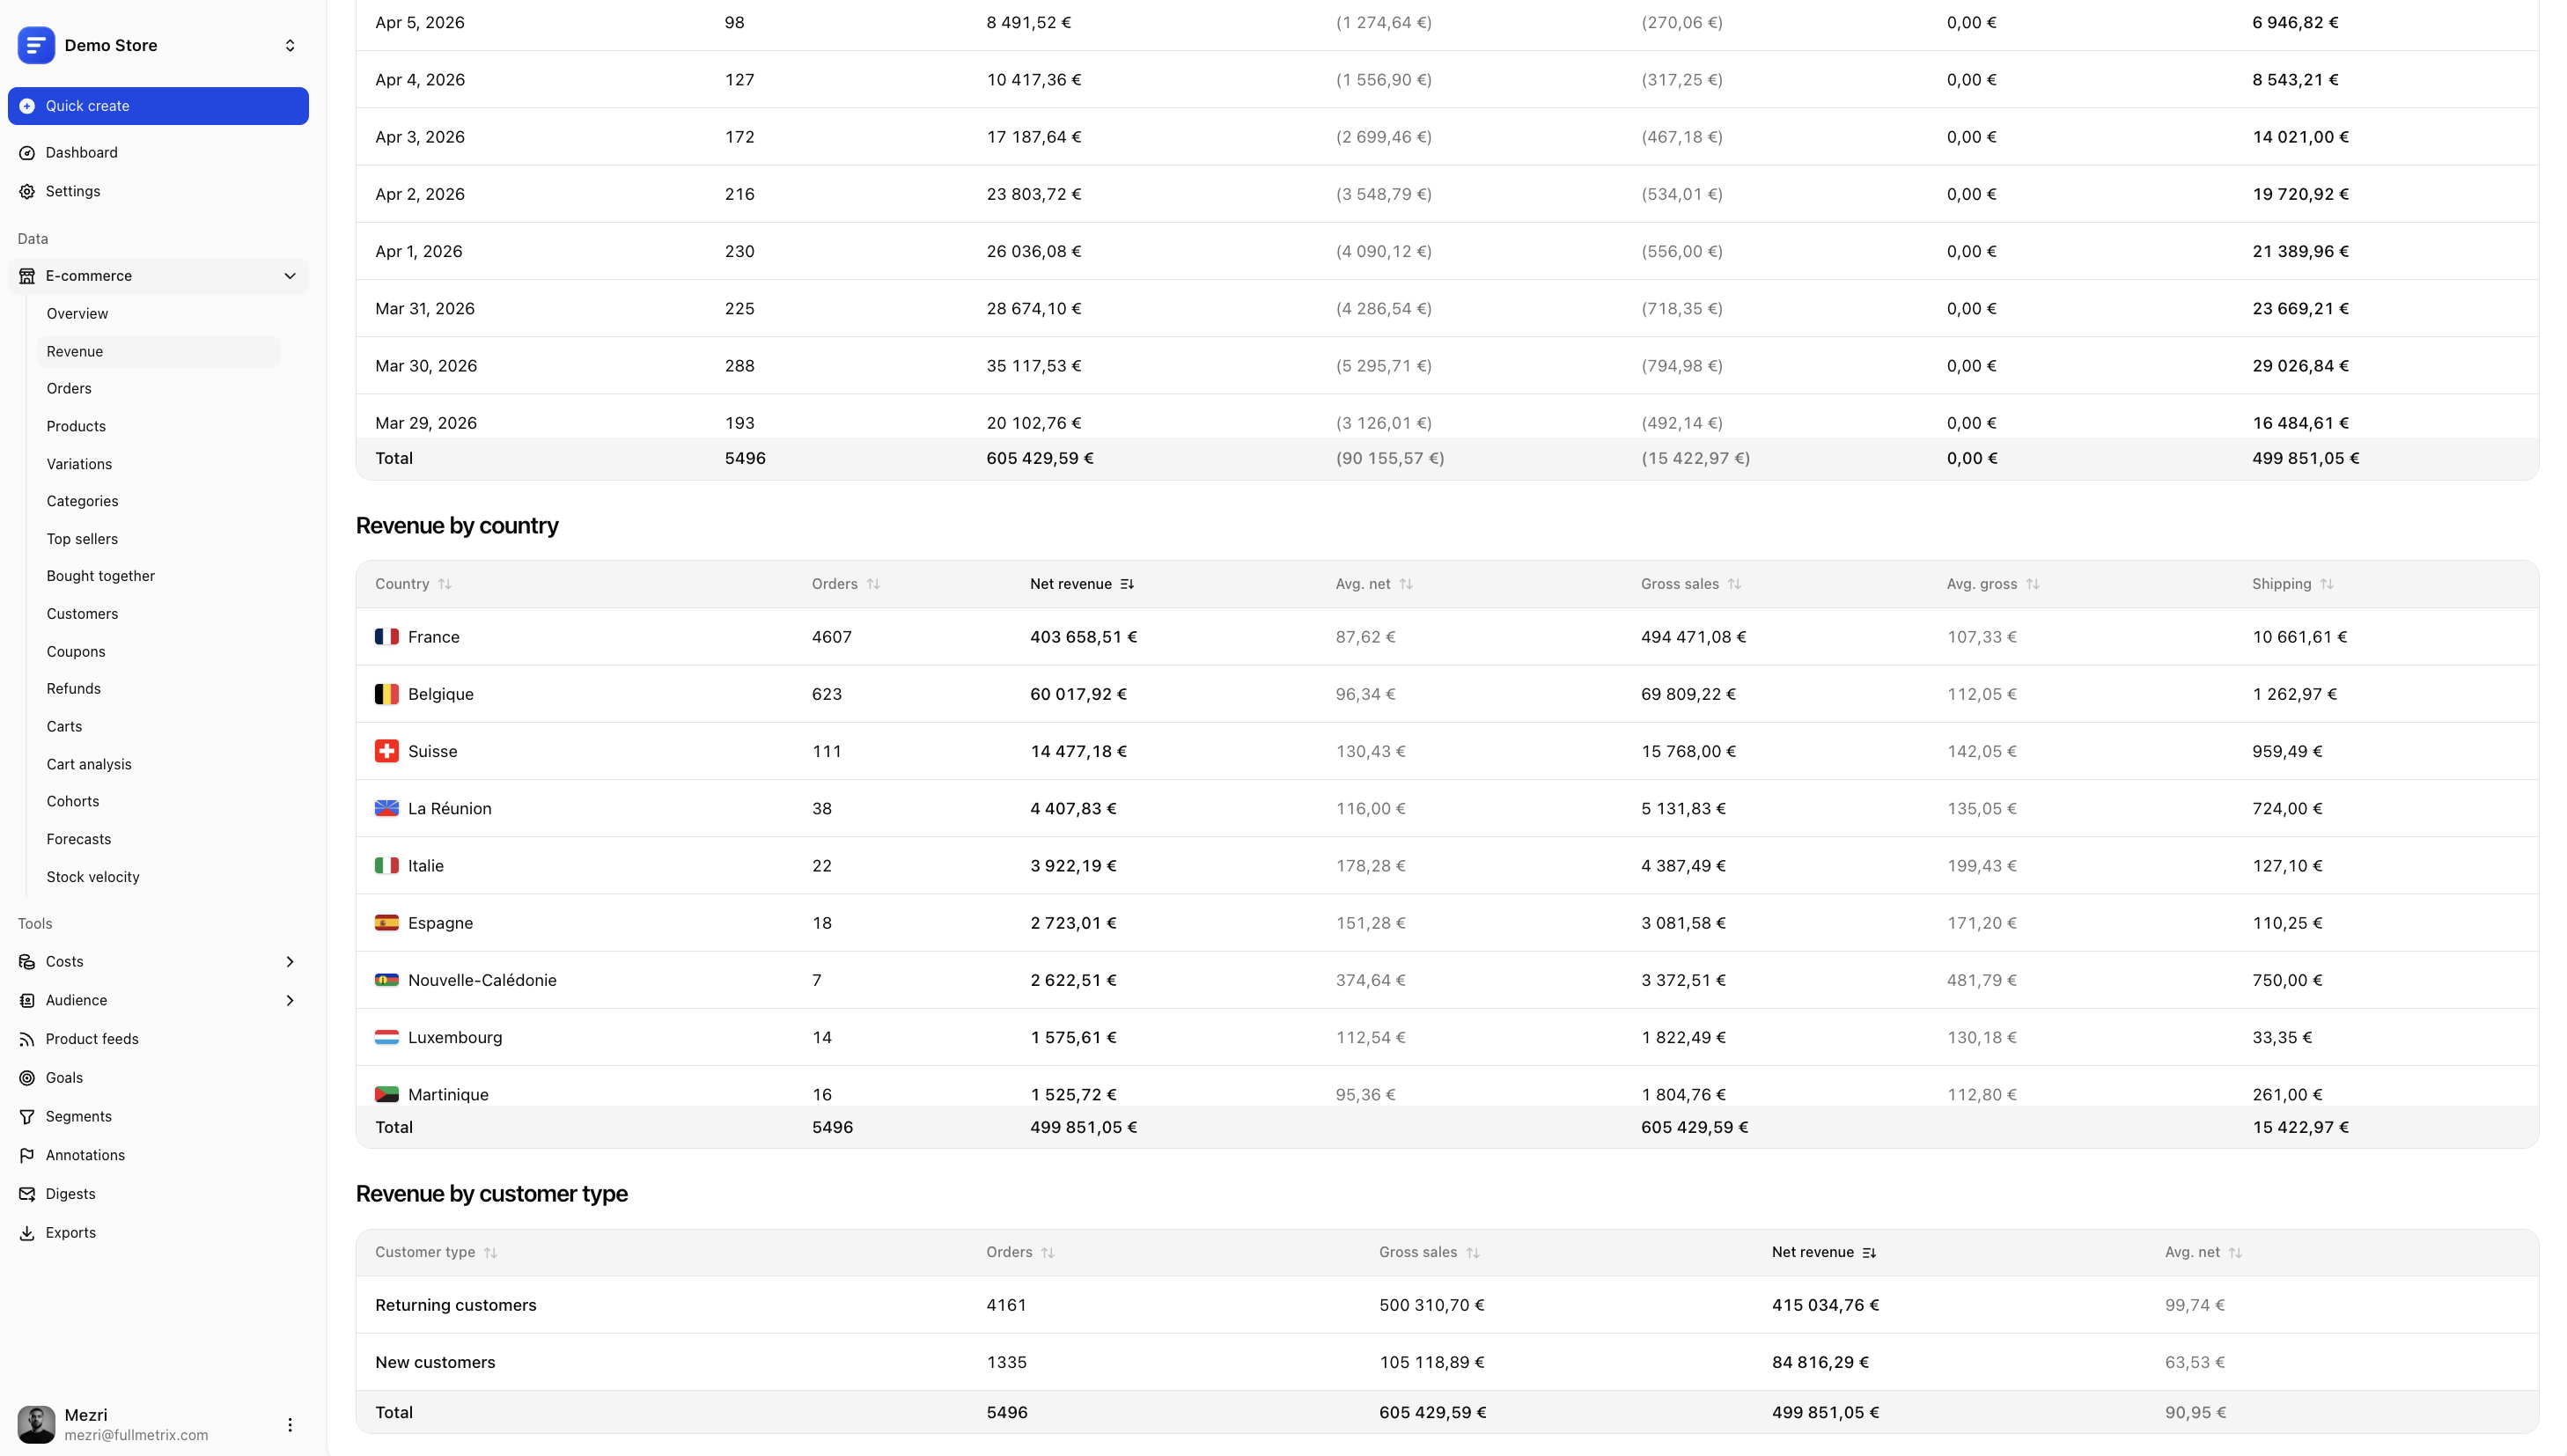Open the Refunds link in sidebar
2567x1456 pixels.
(73, 689)
